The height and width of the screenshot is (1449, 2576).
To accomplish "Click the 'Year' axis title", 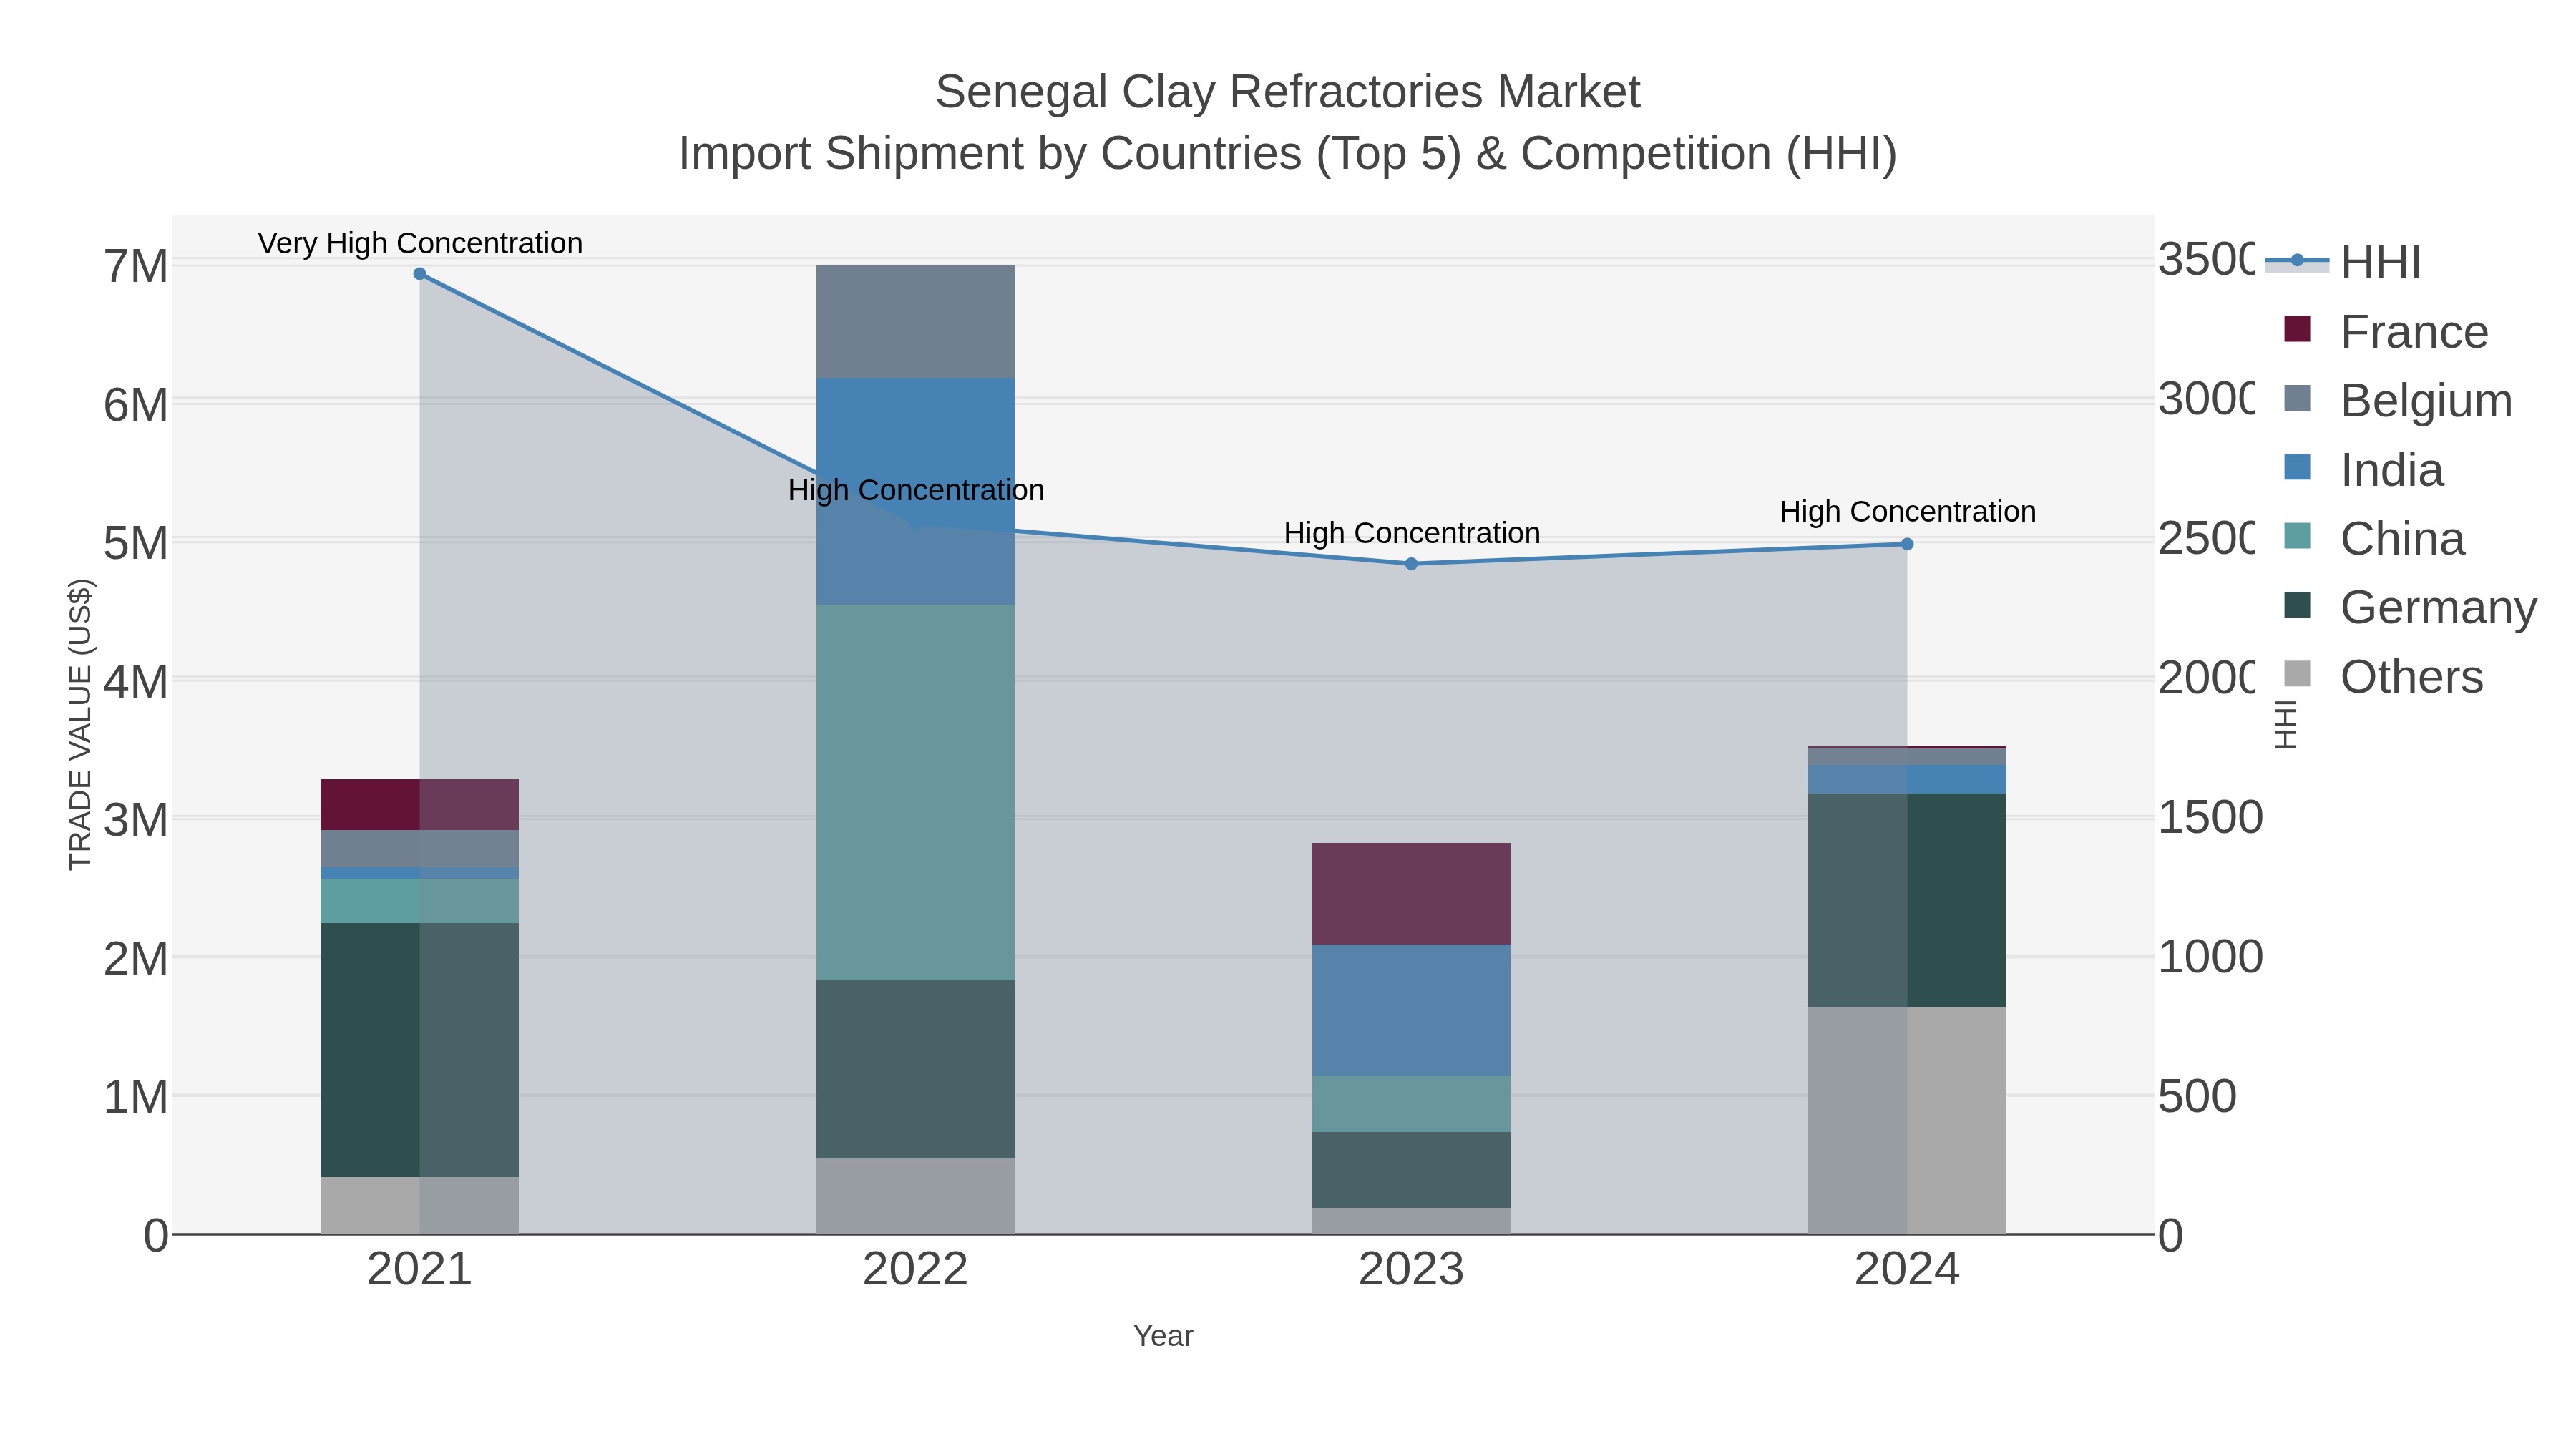I will pos(1163,1336).
